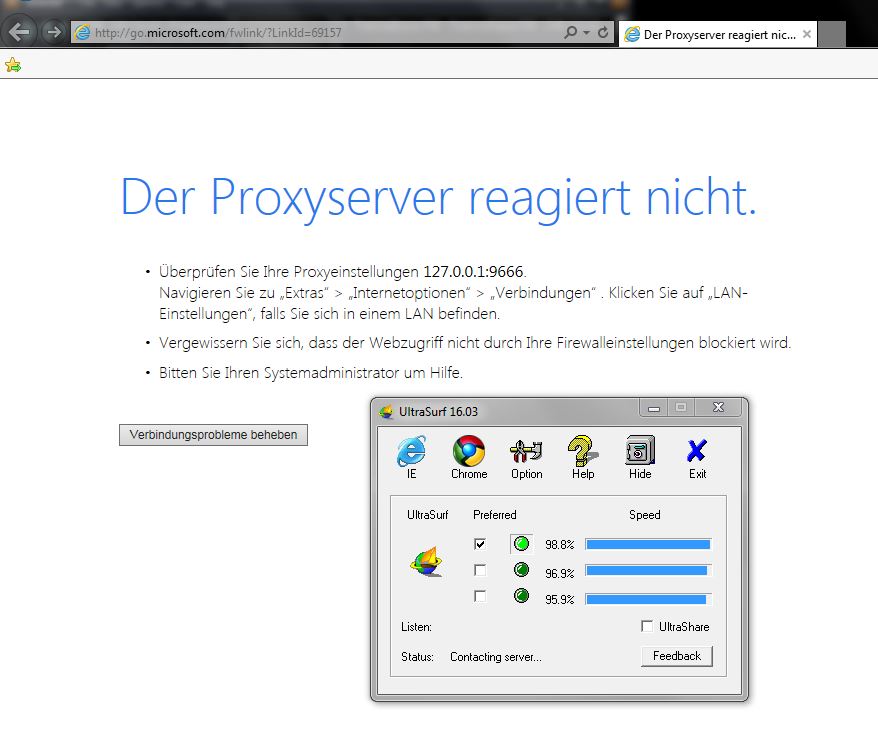Image resolution: width=878 pixels, height=736 pixels.
Task: Enable the UltraShare checkbox
Action: pyautogui.click(x=647, y=626)
